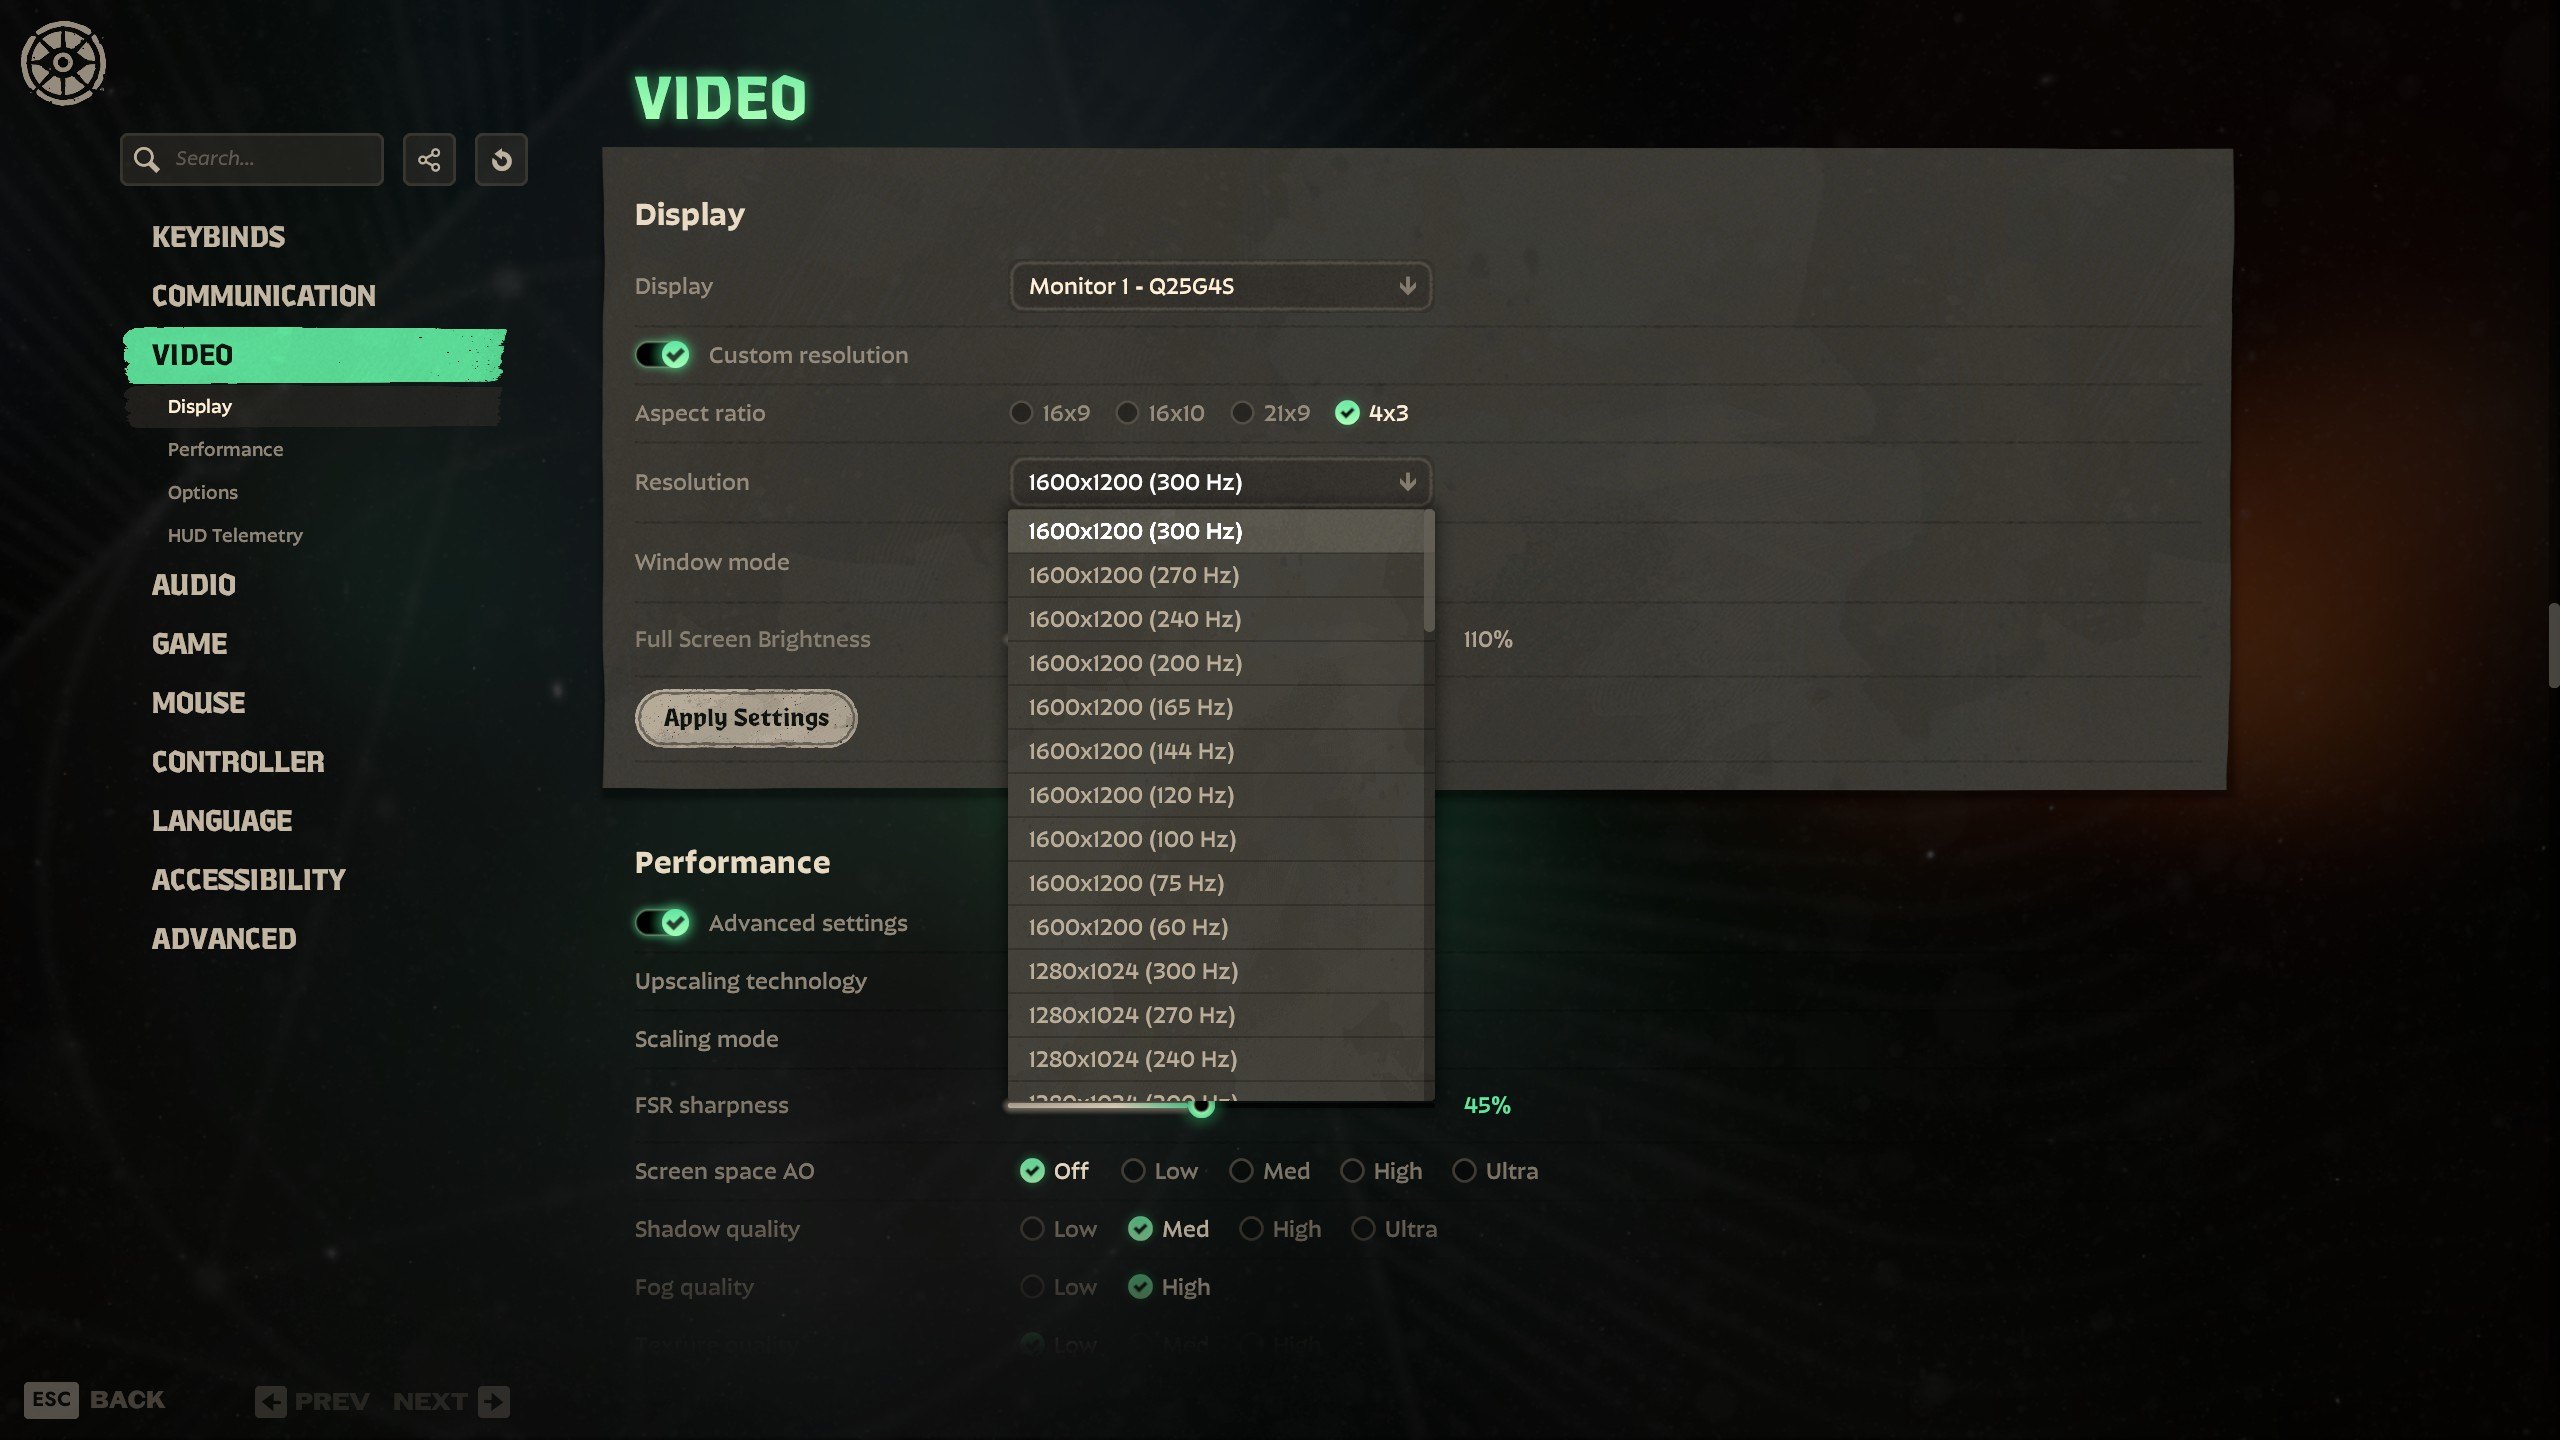Toggle the Custom resolution switch
The width and height of the screenshot is (2560, 1440).
pyautogui.click(x=662, y=355)
